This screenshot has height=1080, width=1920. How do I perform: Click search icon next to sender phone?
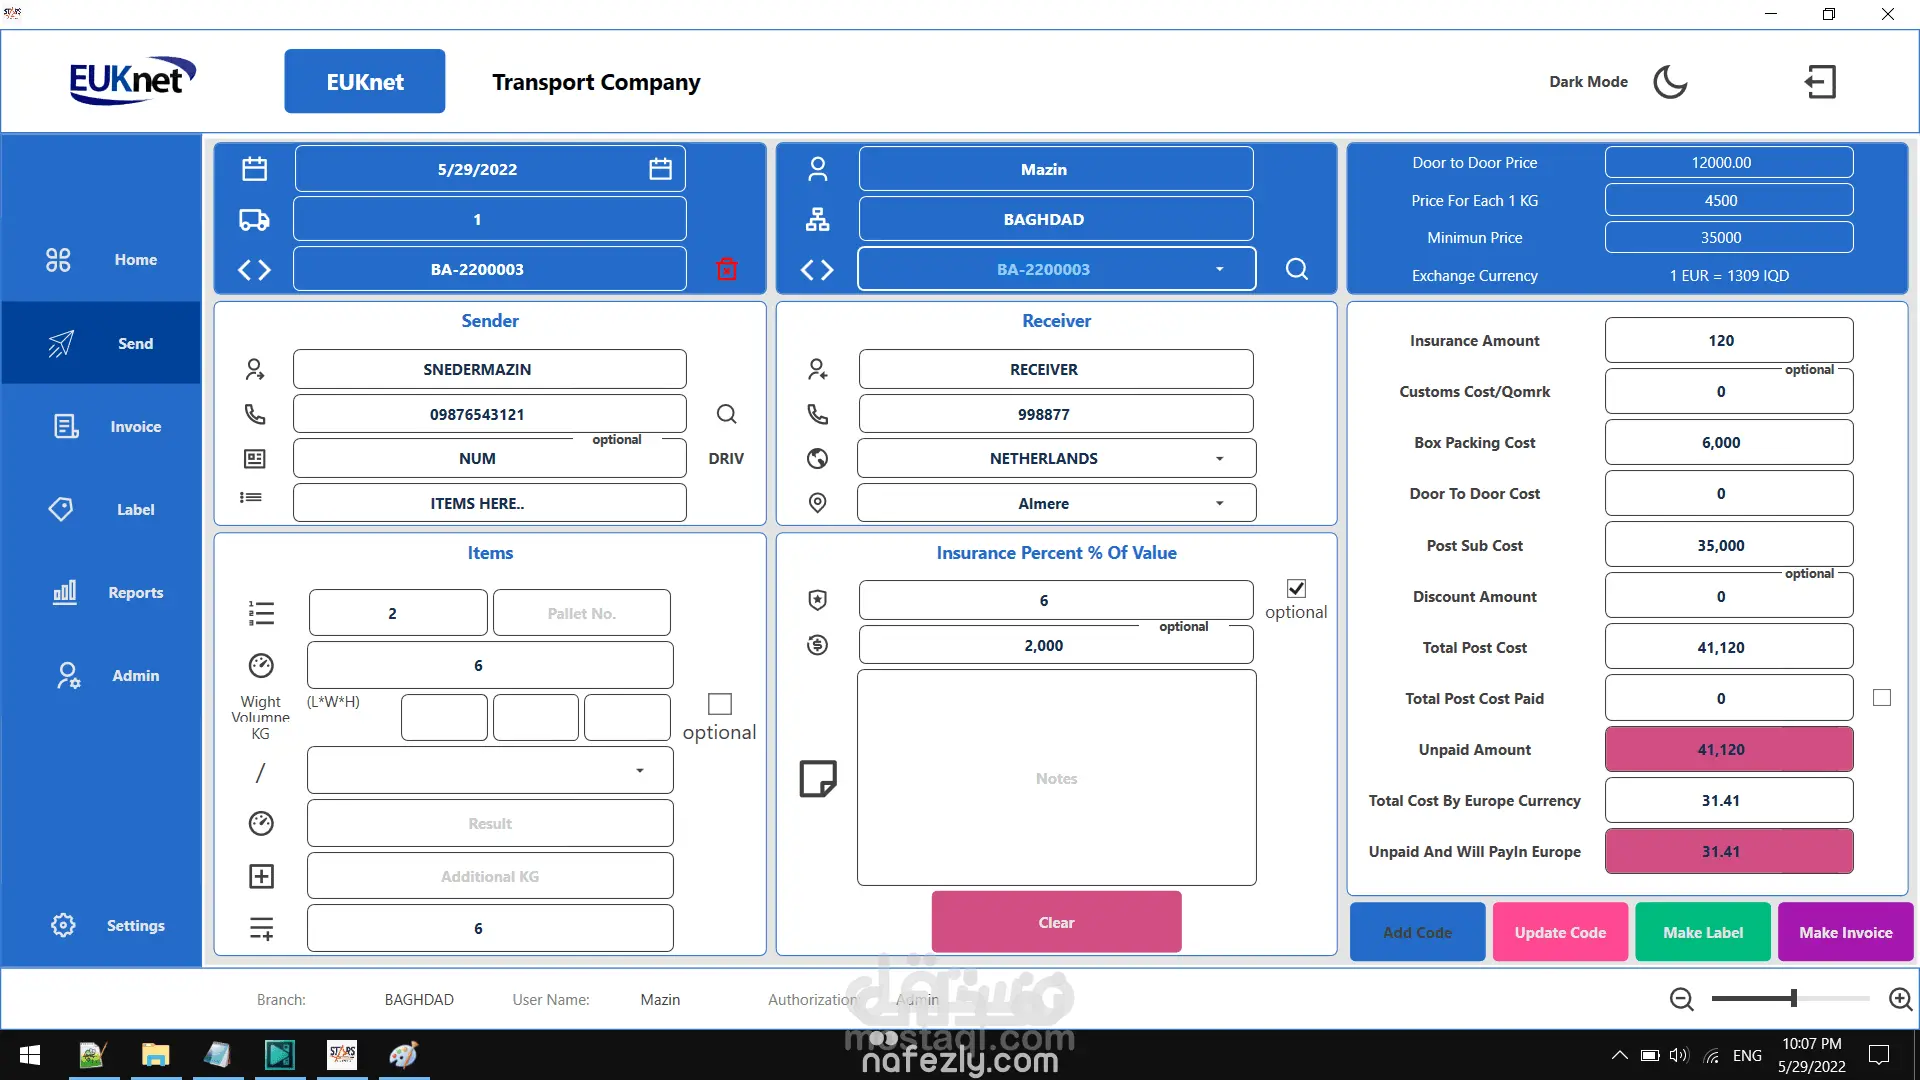tap(727, 414)
